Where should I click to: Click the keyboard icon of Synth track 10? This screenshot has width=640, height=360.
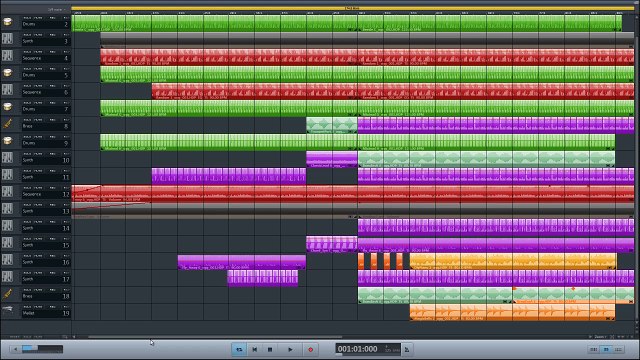pyautogui.click(x=7, y=158)
